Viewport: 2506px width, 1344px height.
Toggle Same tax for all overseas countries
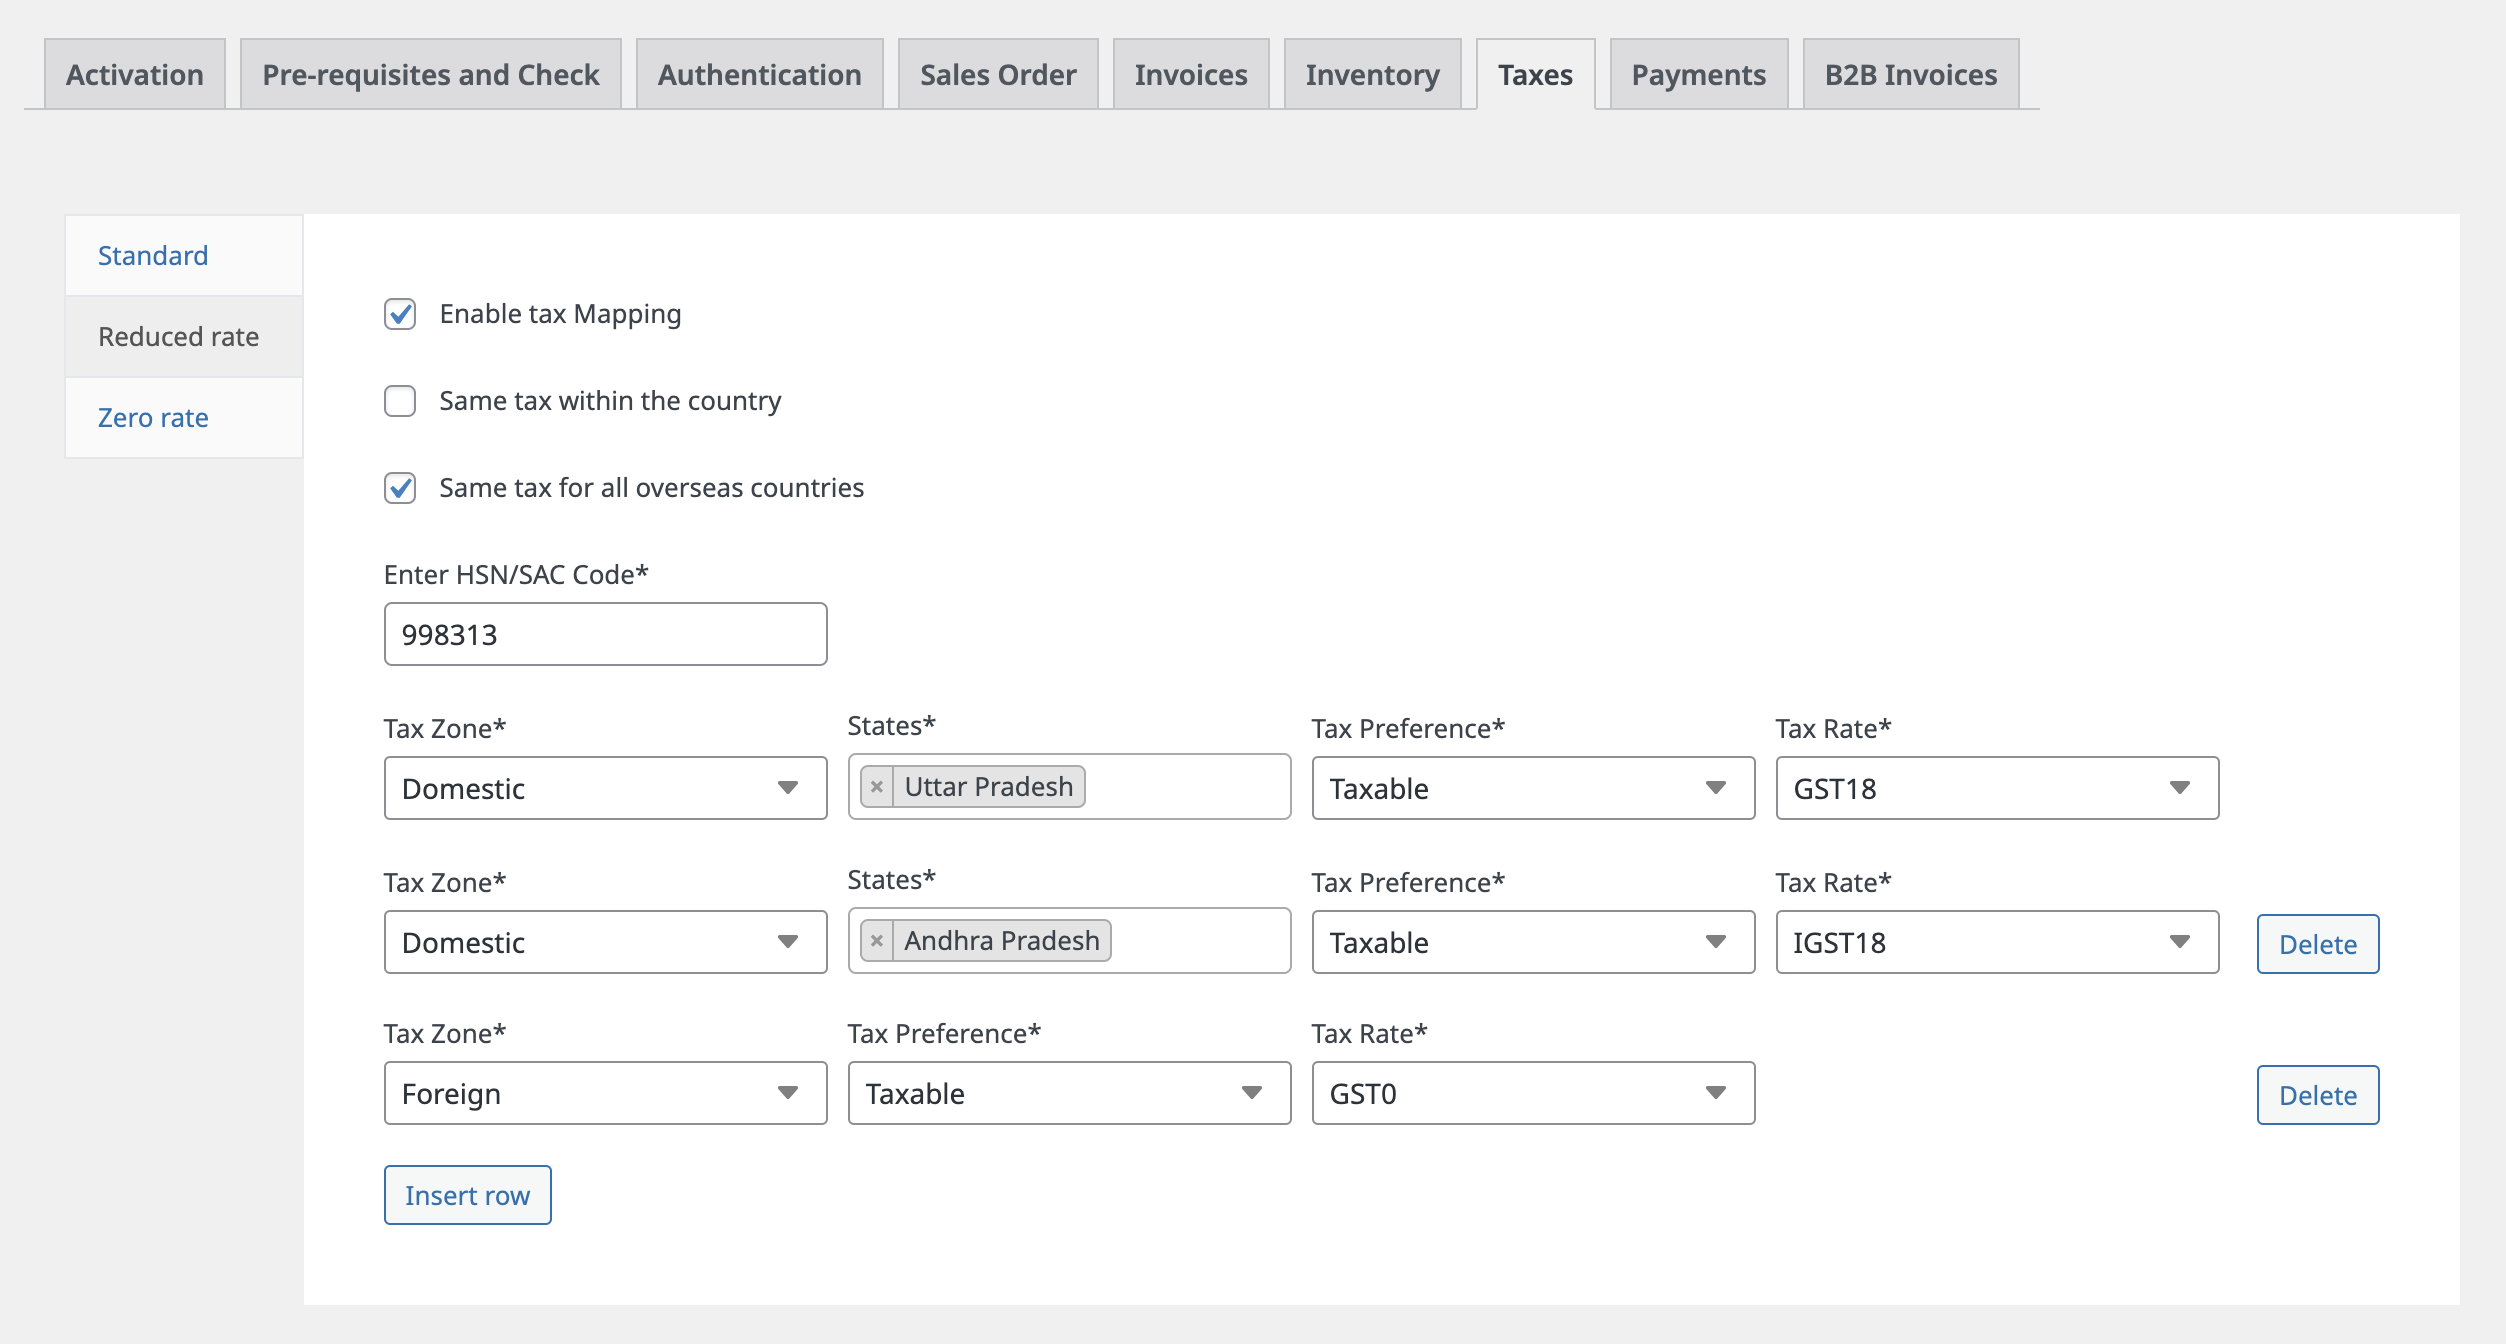400,488
